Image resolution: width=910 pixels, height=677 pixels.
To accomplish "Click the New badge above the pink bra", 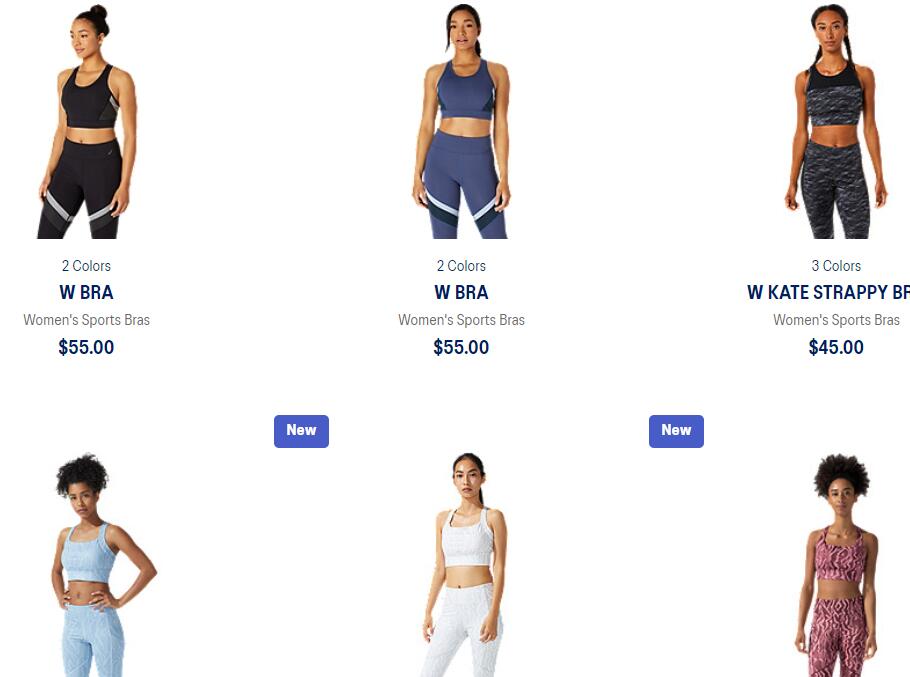I will tap(676, 431).
